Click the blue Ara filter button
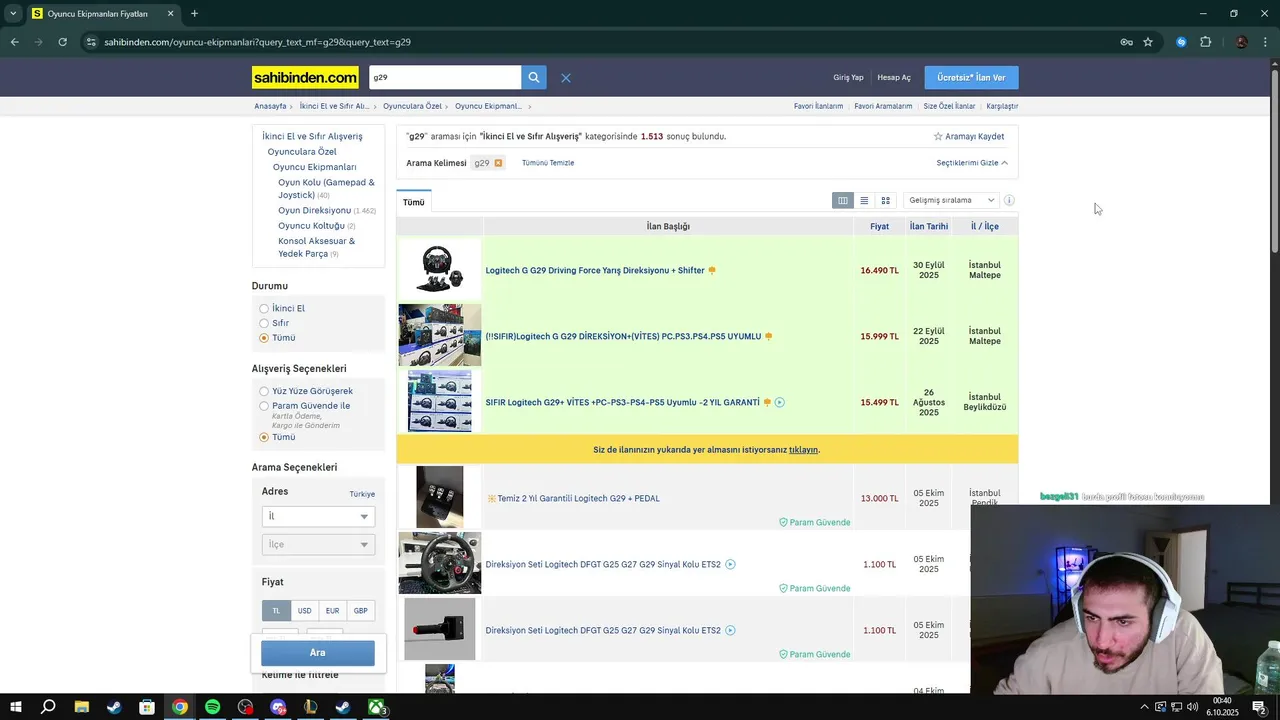This screenshot has height=720, width=1280. 318,653
